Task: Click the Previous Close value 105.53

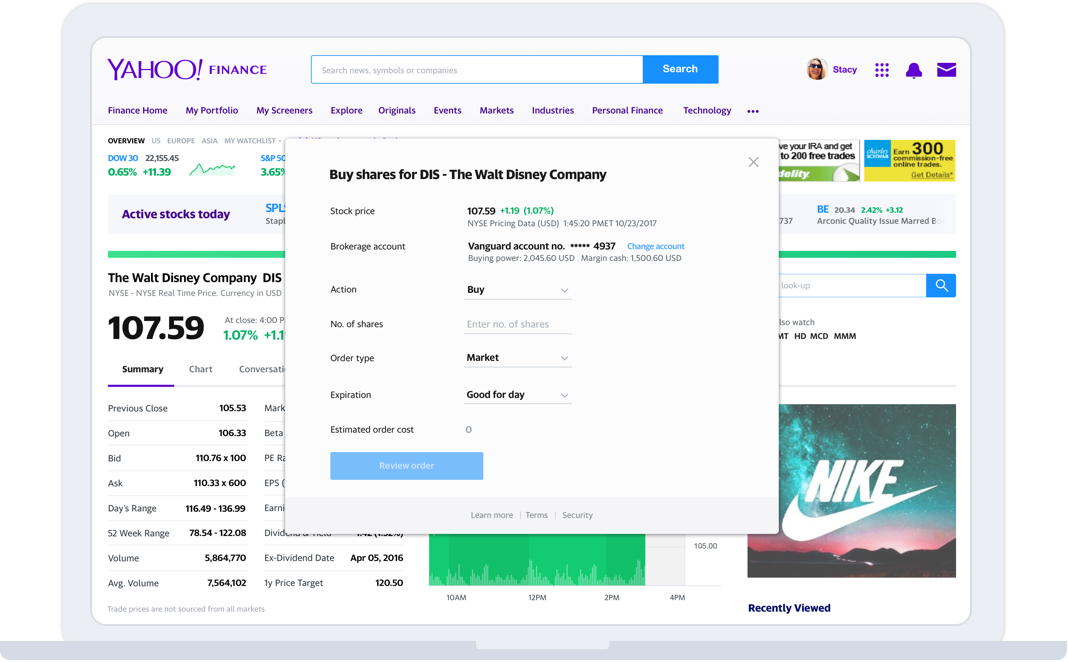Action: [x=232, y=409]
